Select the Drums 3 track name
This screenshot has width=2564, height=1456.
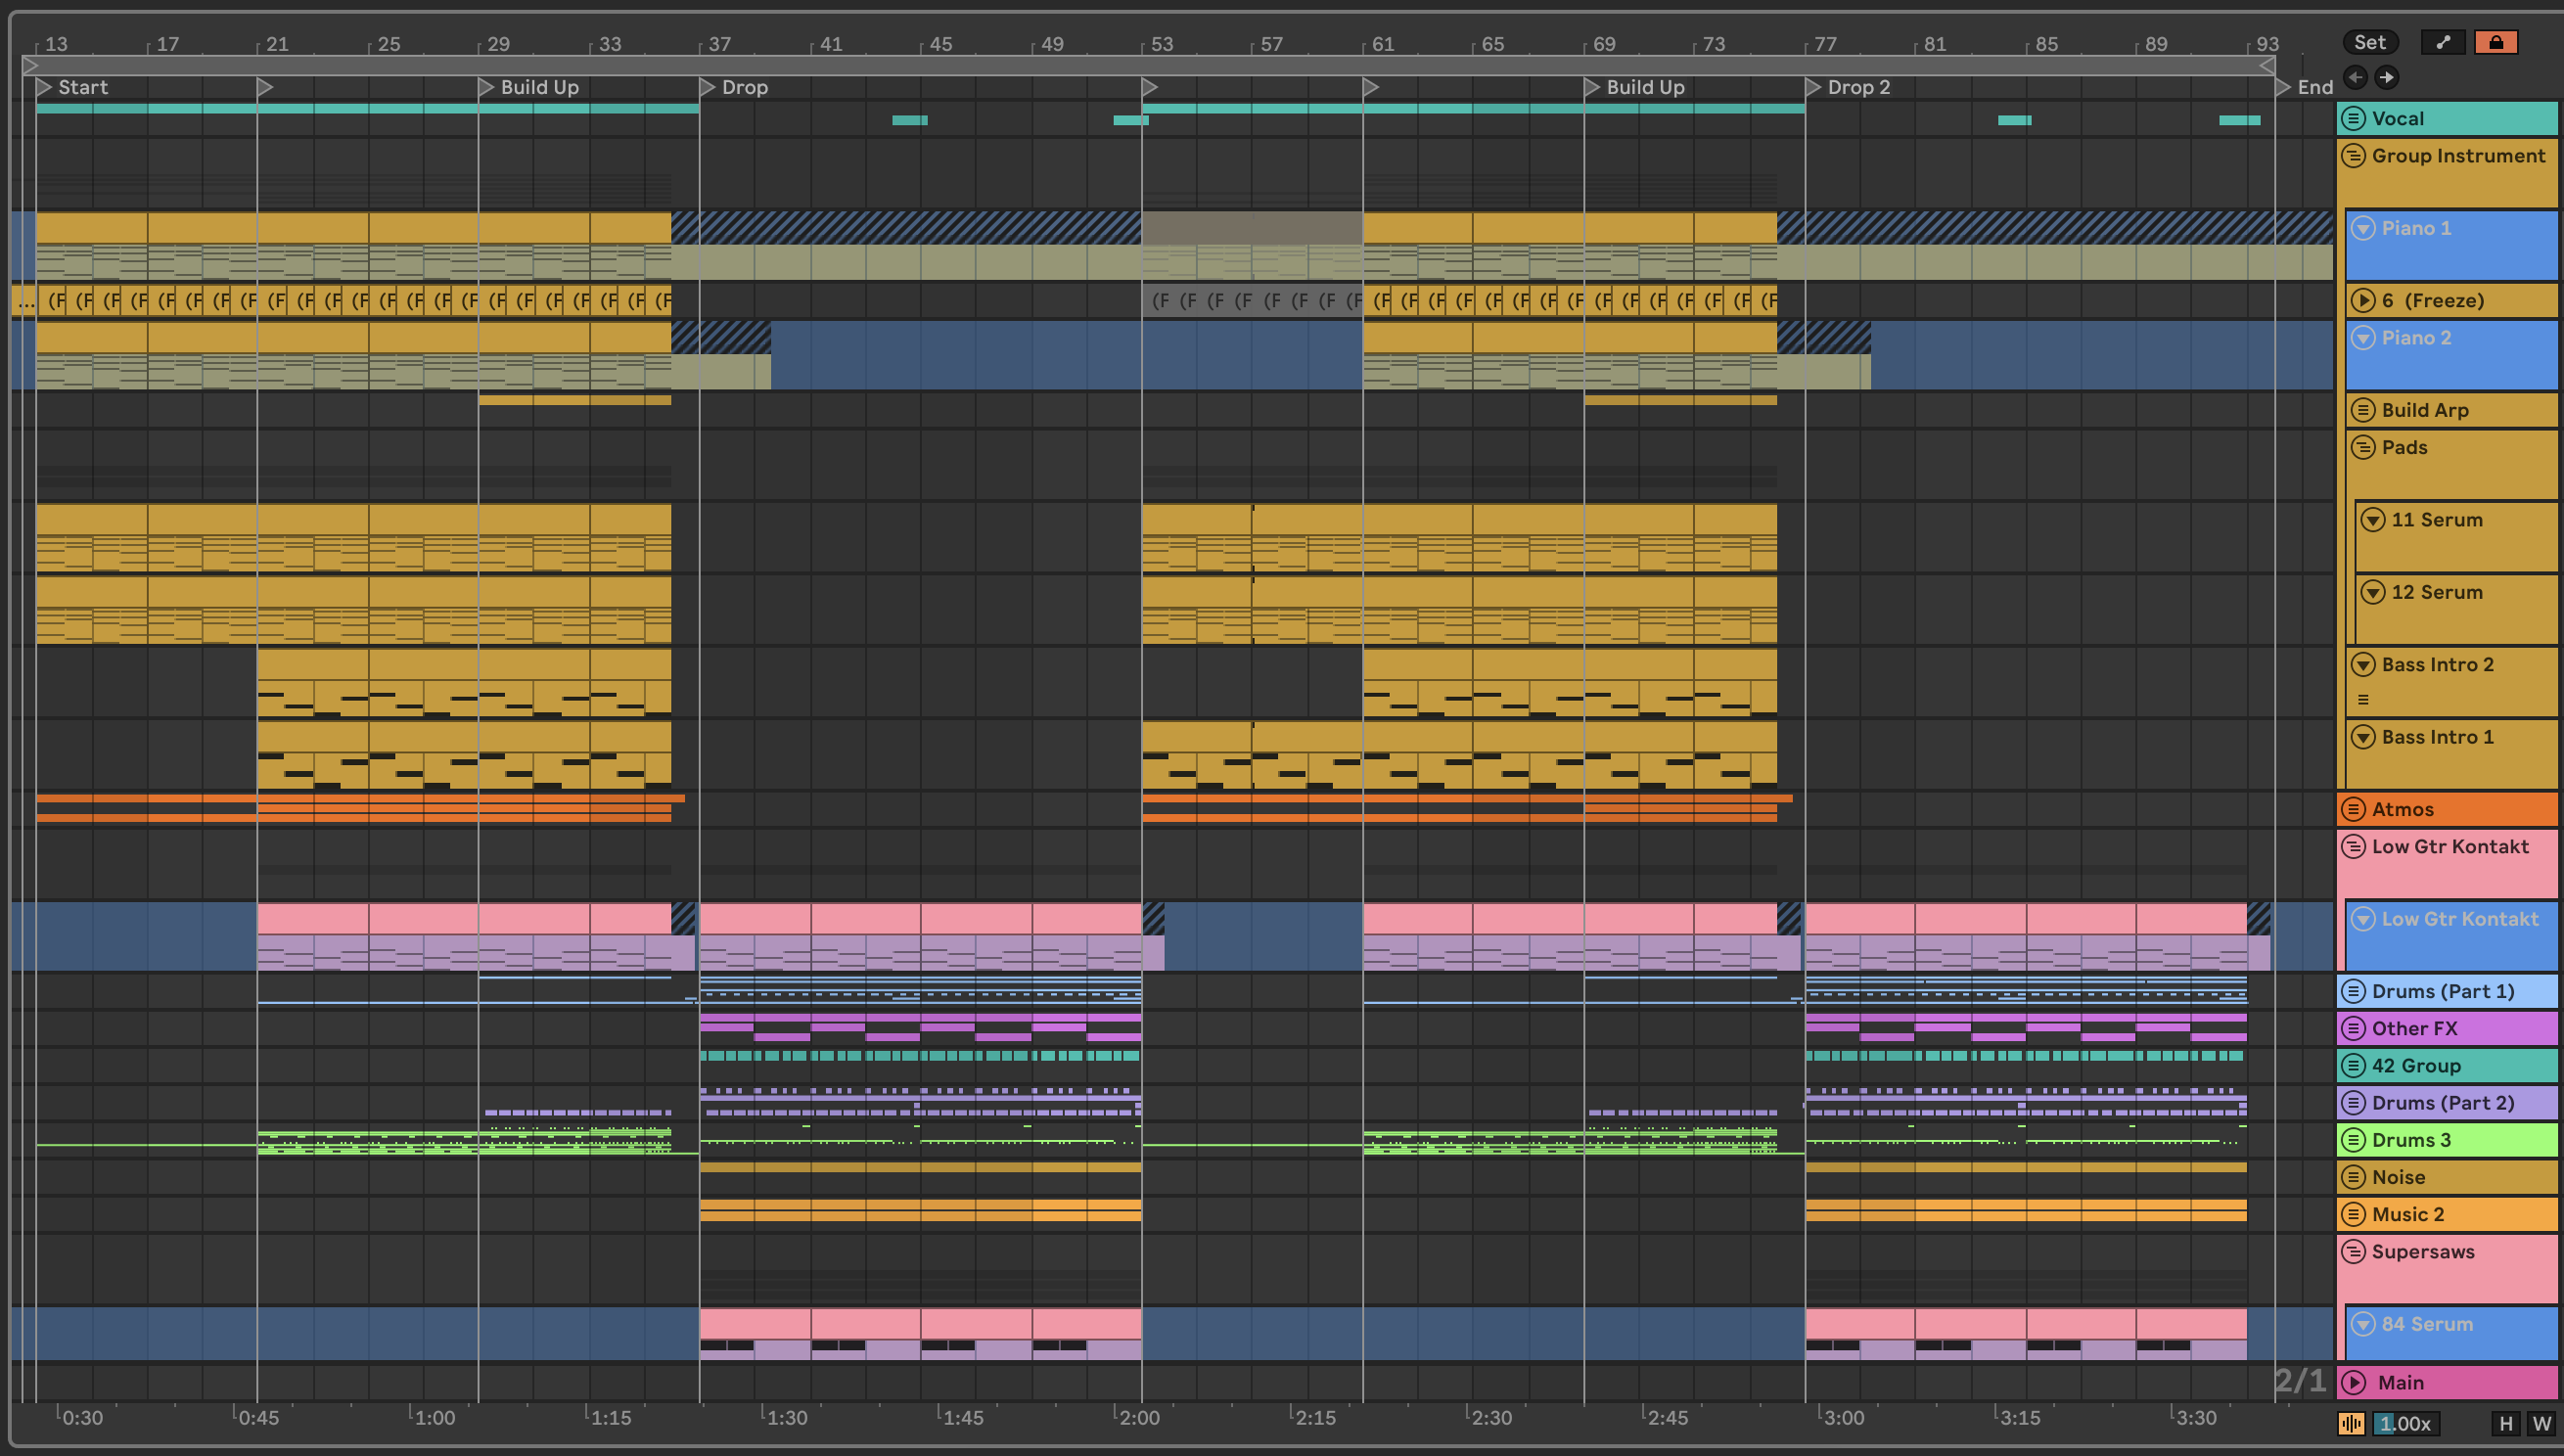2411,1140
